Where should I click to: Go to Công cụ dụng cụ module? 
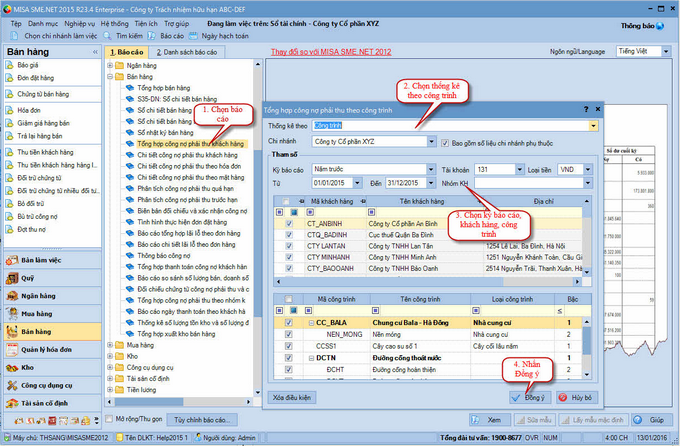tap(52, 385)
